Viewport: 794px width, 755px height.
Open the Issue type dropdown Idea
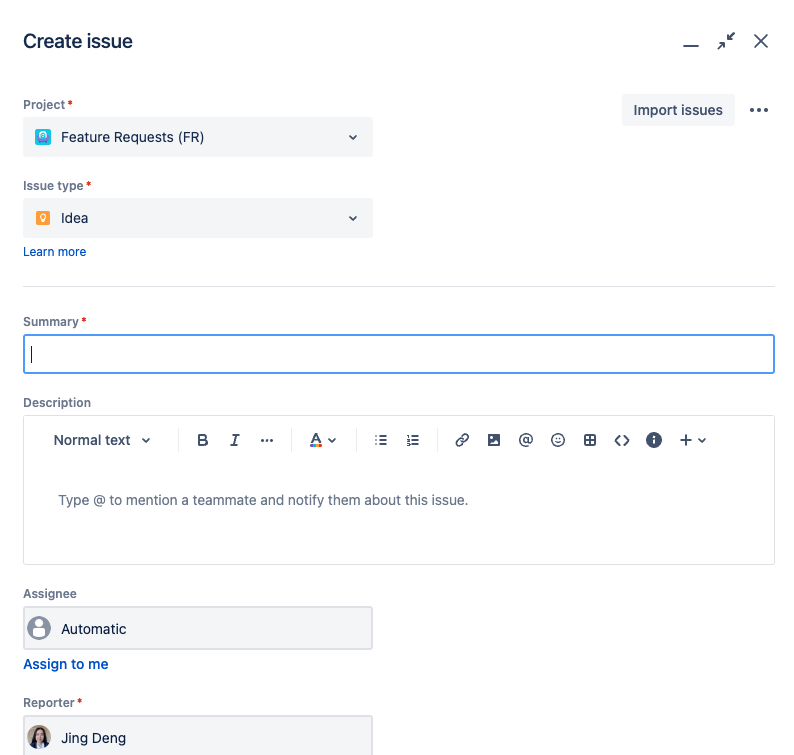point(198,218)
